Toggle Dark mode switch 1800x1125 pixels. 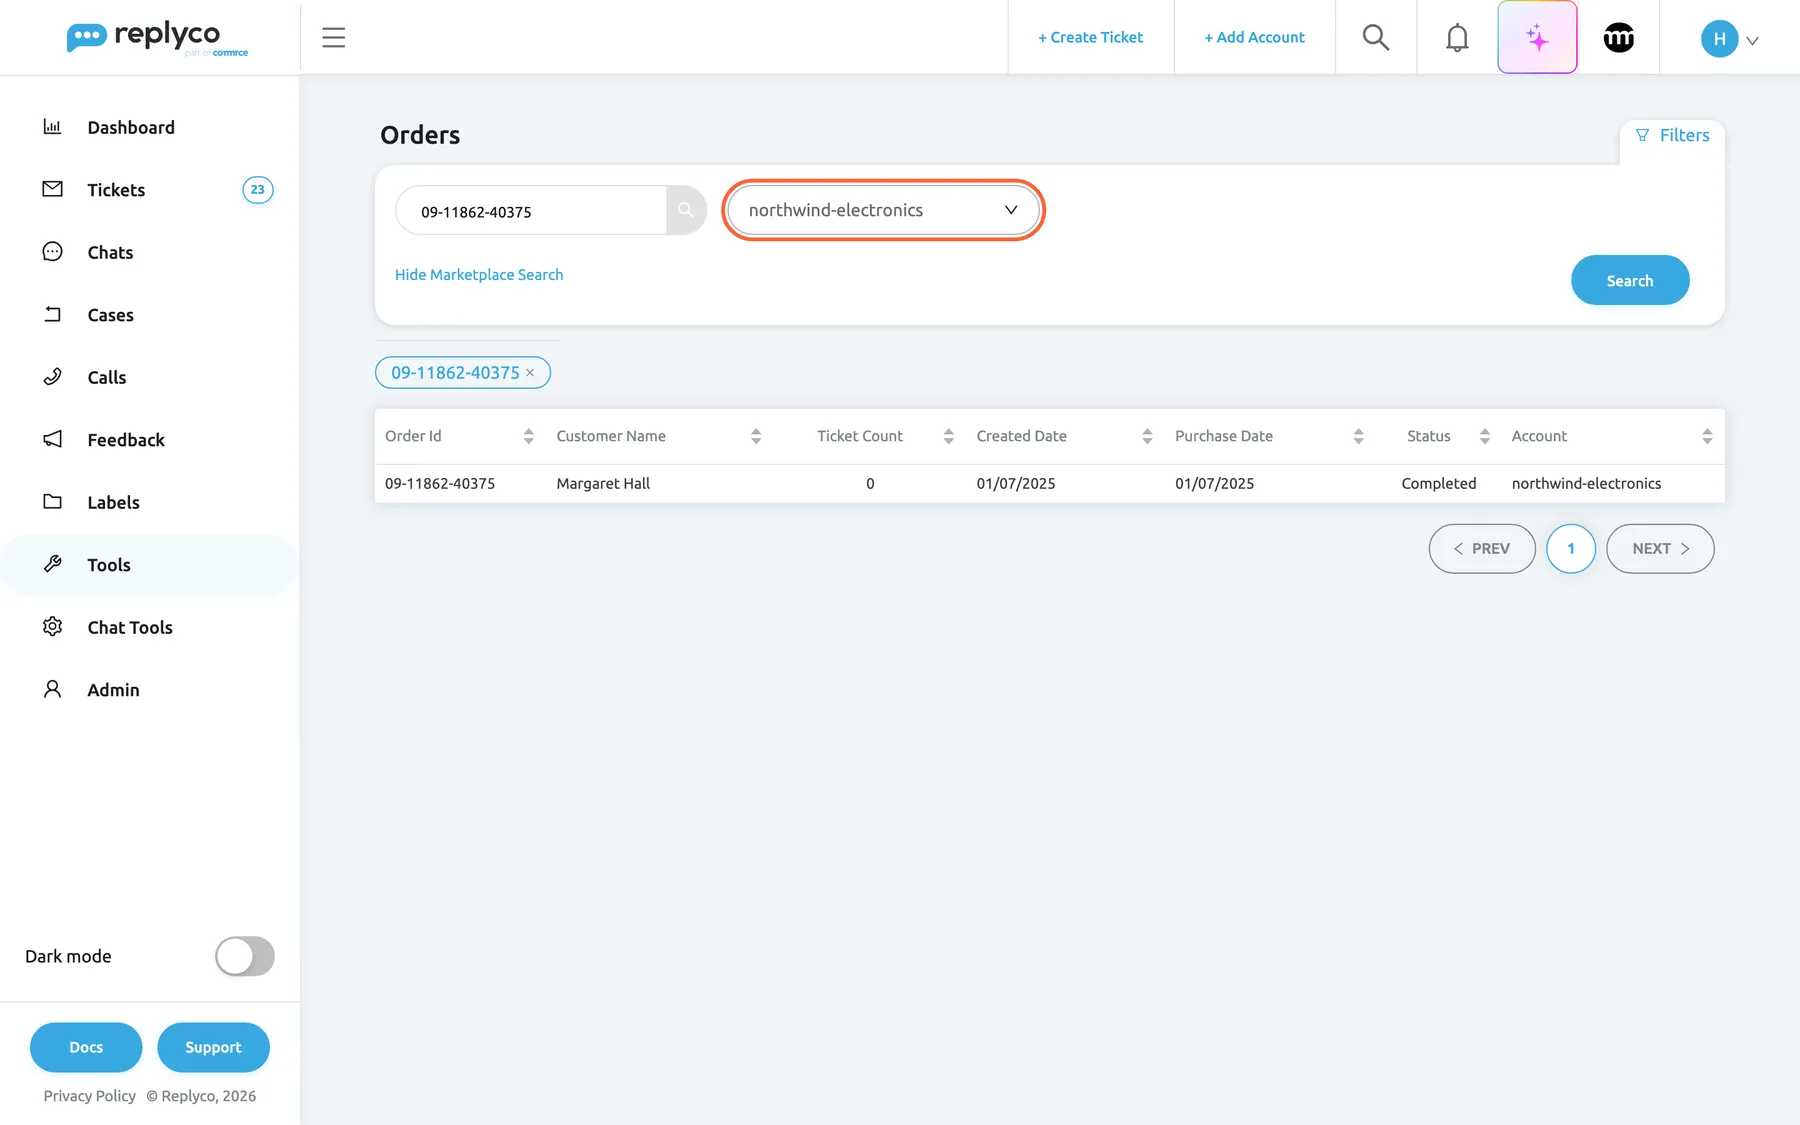point(245,956)
